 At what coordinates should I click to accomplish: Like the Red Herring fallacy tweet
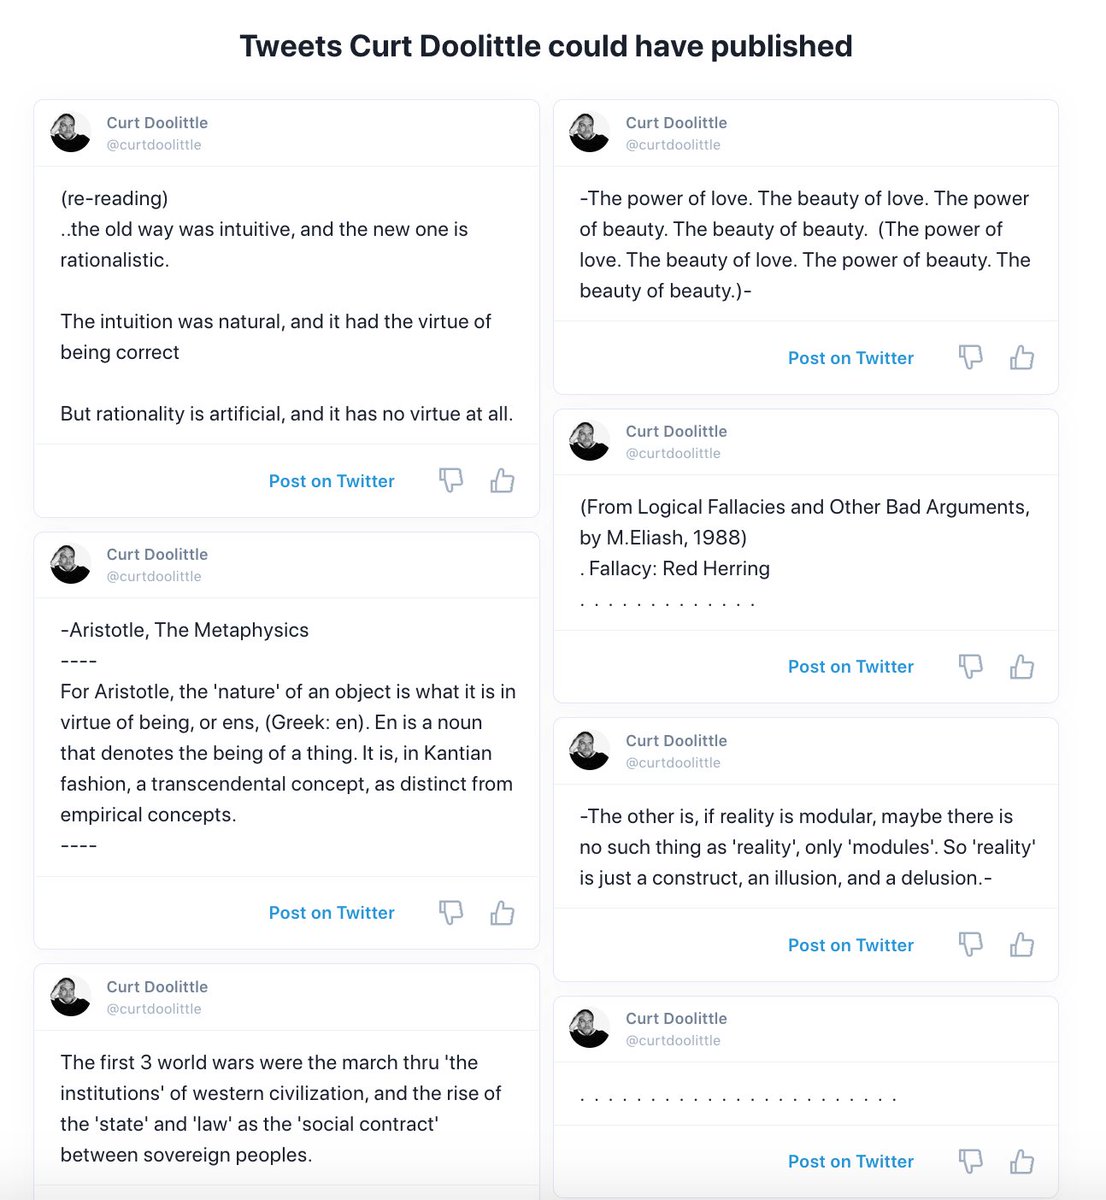click(x=1021, y=667)
